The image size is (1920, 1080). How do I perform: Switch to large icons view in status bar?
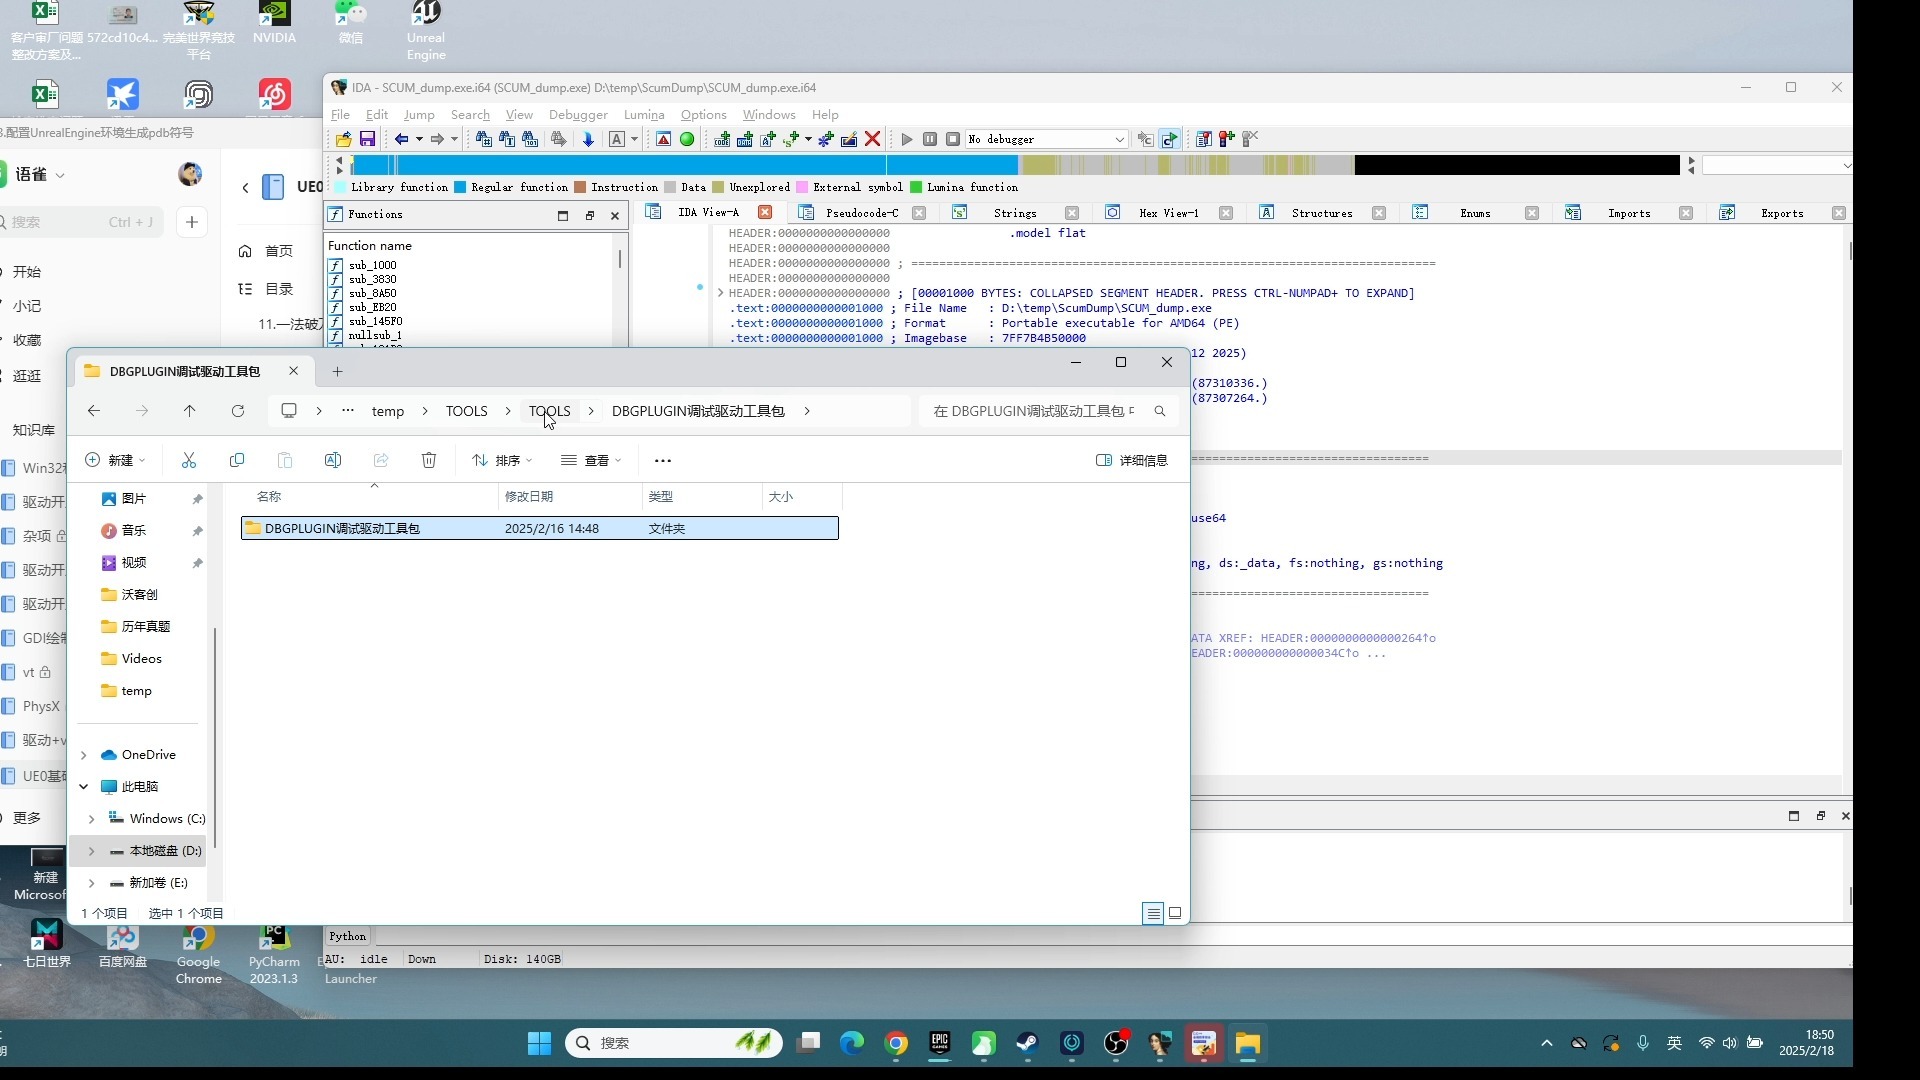tap(1175, 913)
